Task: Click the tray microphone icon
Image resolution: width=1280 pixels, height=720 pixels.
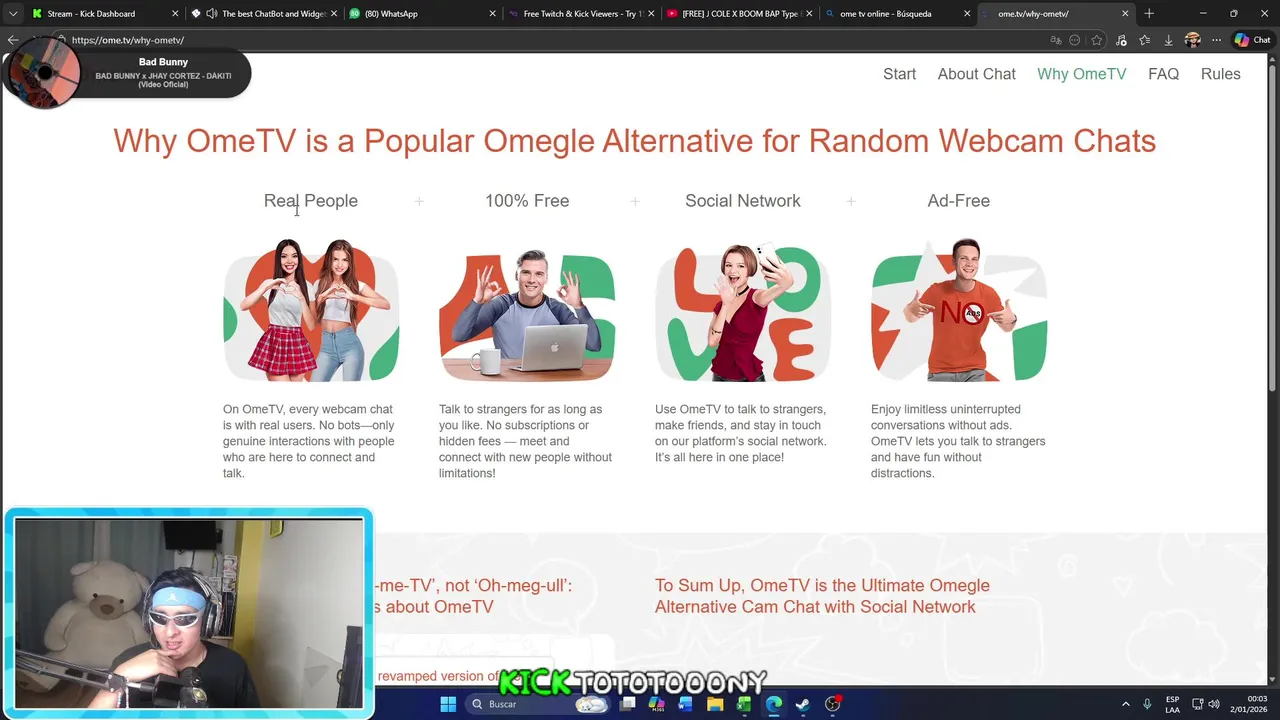Action: click(1147, 704)
